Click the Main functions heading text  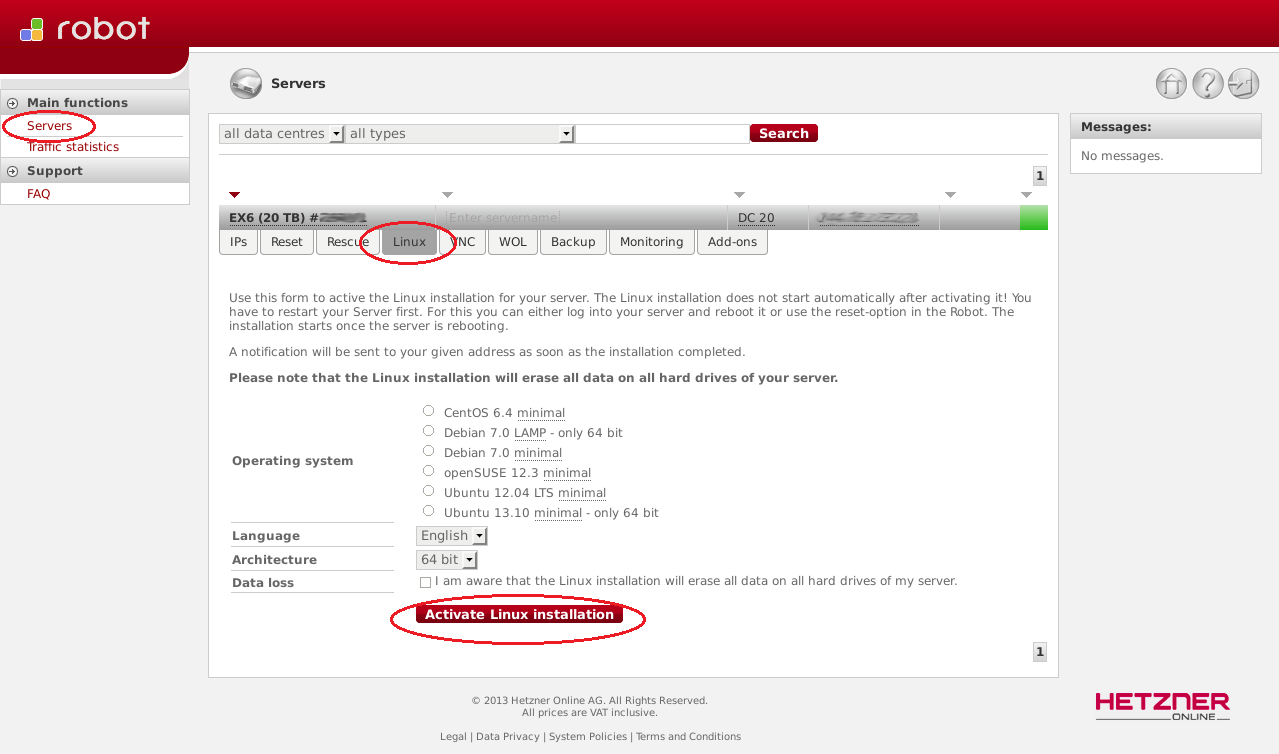77,103
